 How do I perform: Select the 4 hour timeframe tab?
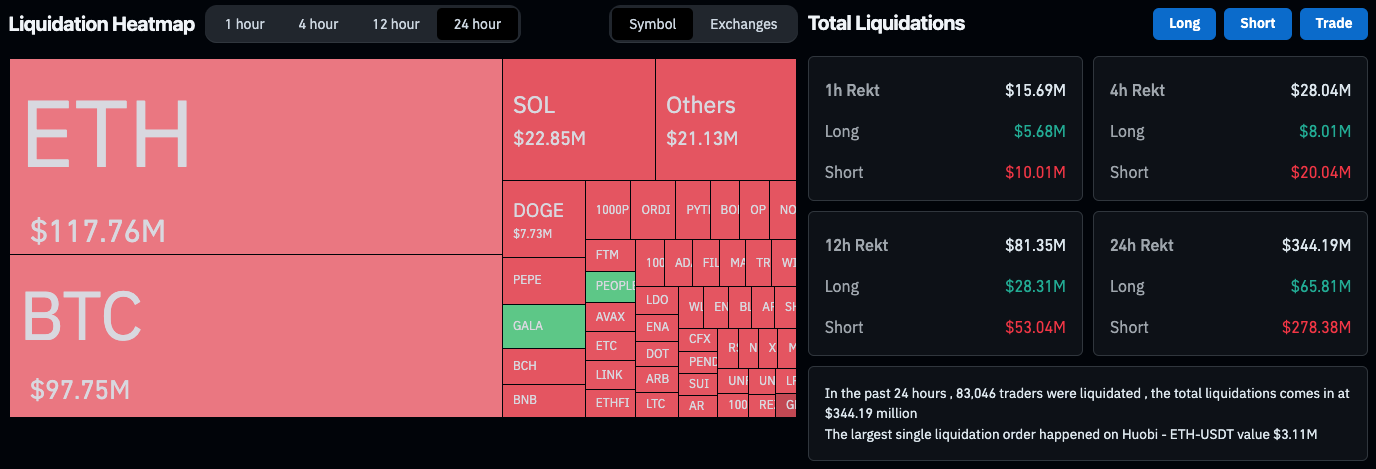[318, 24]
